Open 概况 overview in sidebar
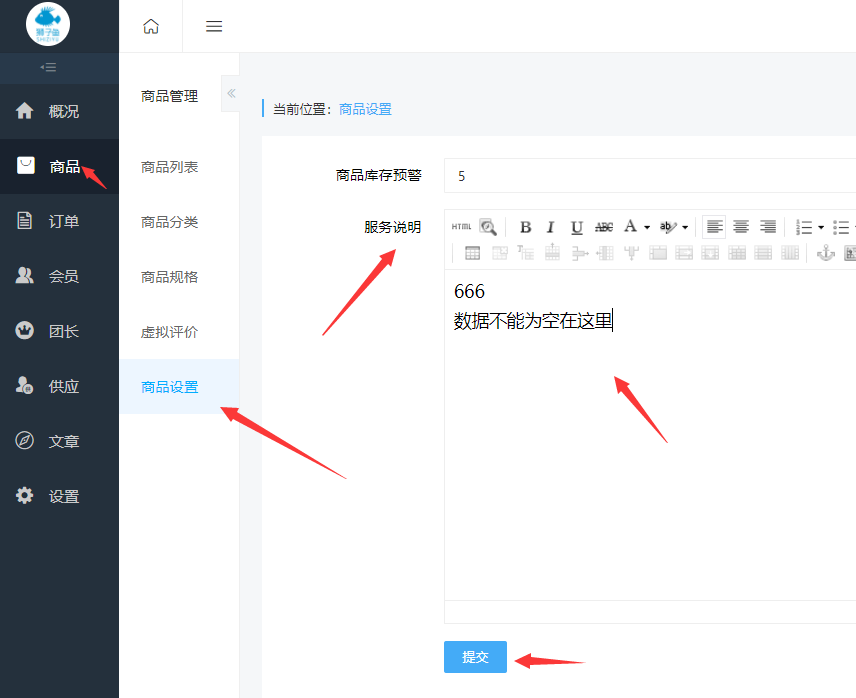 tap(60, 111)
